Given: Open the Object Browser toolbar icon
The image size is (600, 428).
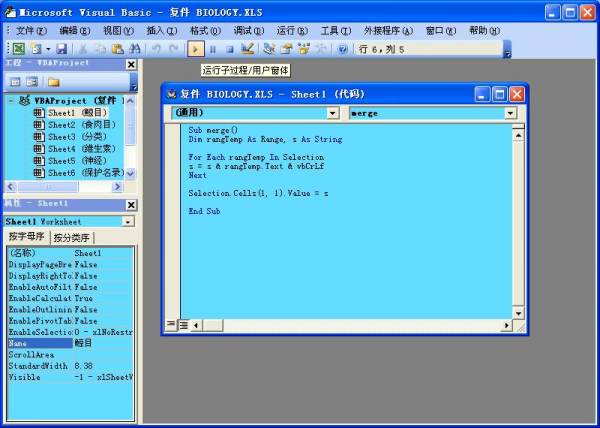Looking at the screenshot, I should tap(304, 49).
